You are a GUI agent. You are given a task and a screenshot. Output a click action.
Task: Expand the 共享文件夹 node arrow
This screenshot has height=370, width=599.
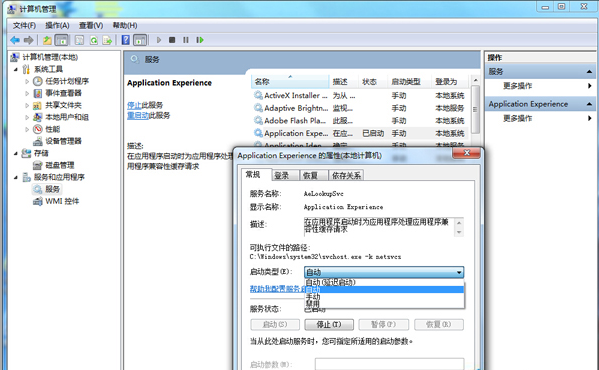point(27,105)
